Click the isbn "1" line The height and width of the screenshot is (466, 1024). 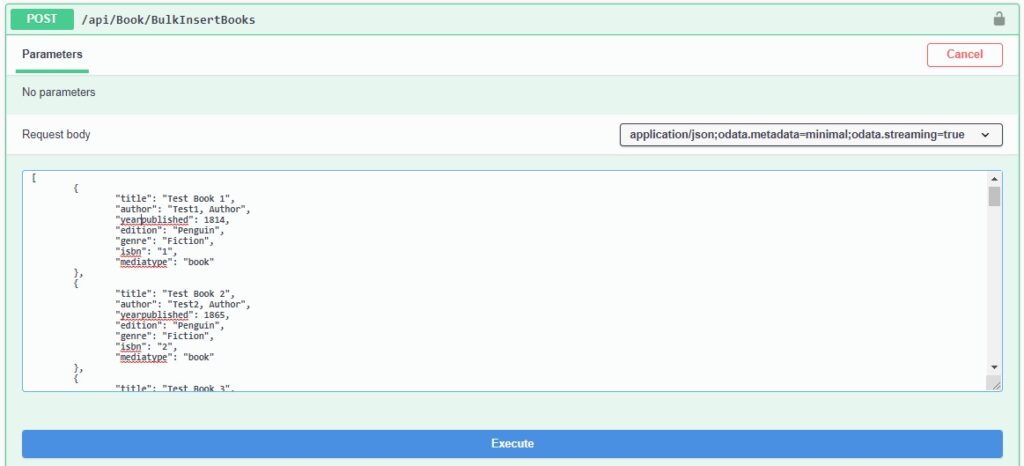point(146,251)
